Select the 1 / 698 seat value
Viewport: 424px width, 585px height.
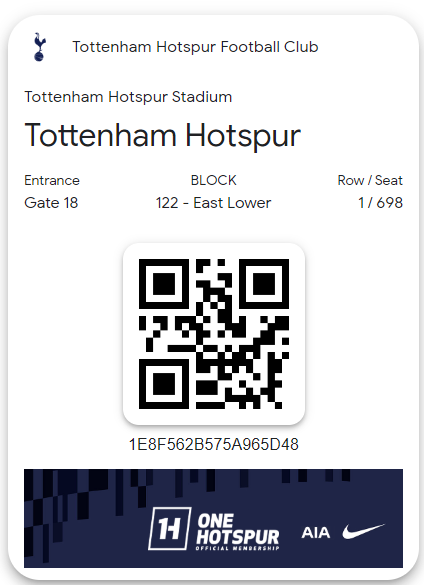point(380,203)
